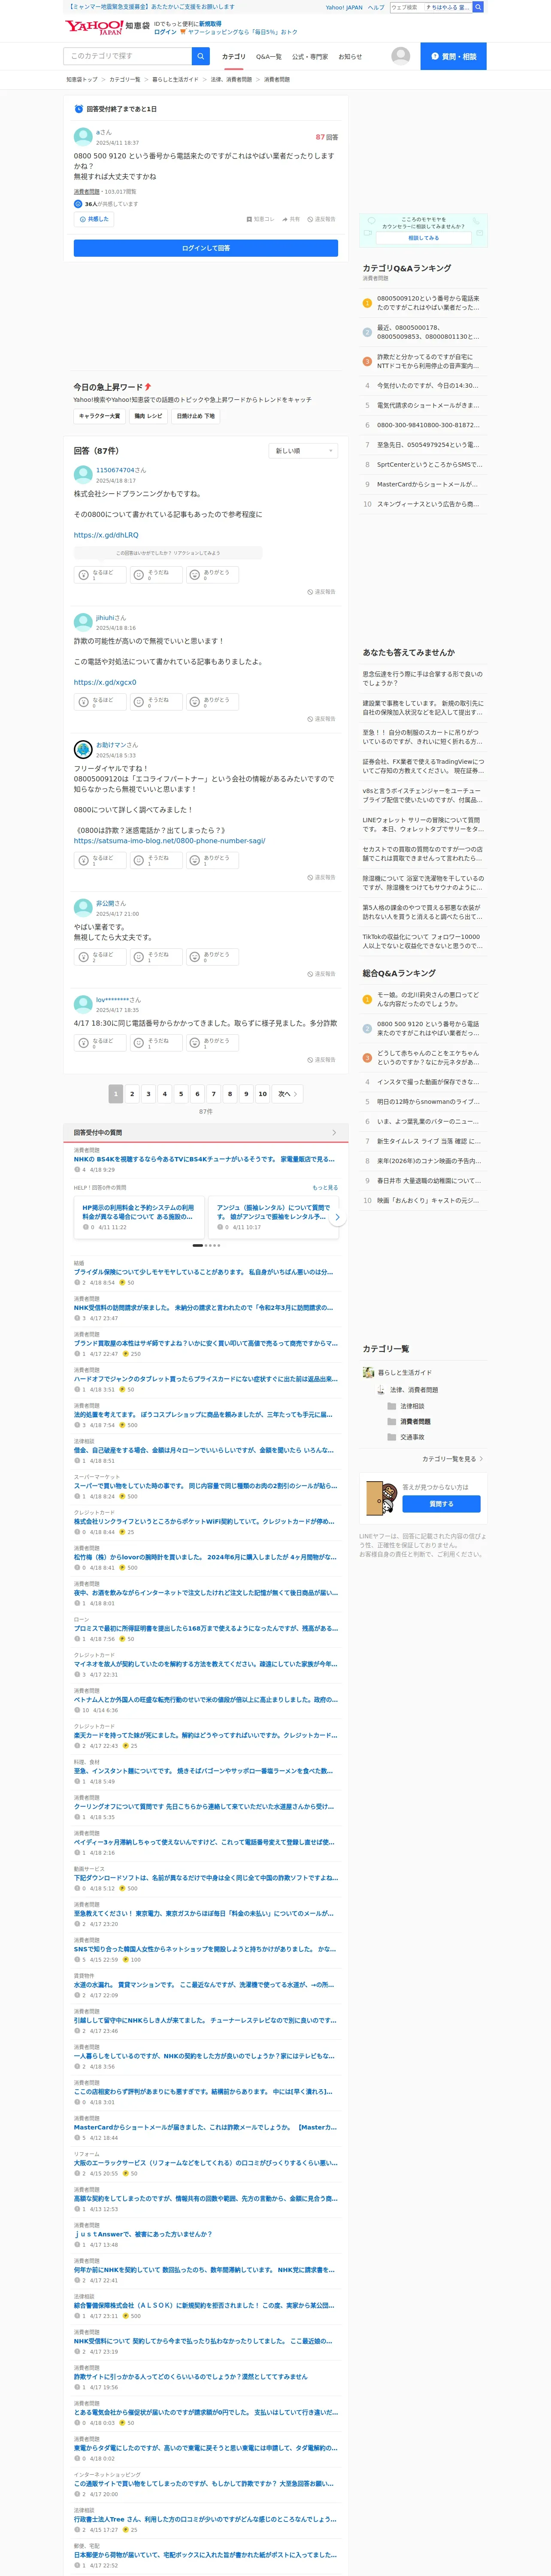Go to answers page 2
The height and width of the screenshot is (2576, 551).
point(132,1094)
